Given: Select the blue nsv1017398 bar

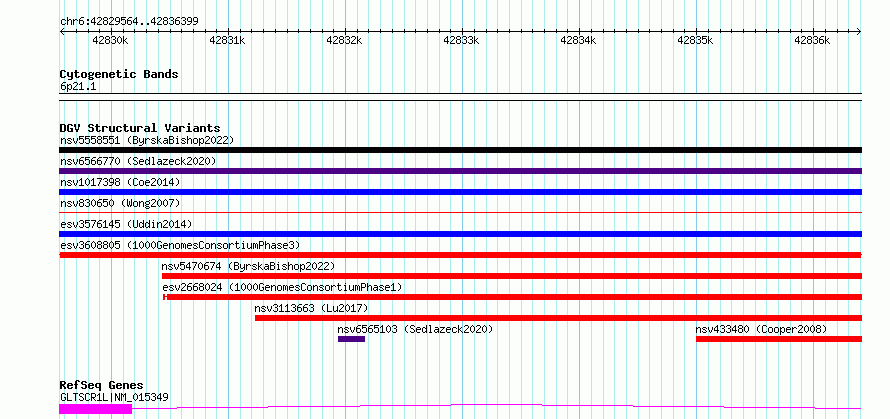Looking at the screenshot, I should [x=460, y=192].
